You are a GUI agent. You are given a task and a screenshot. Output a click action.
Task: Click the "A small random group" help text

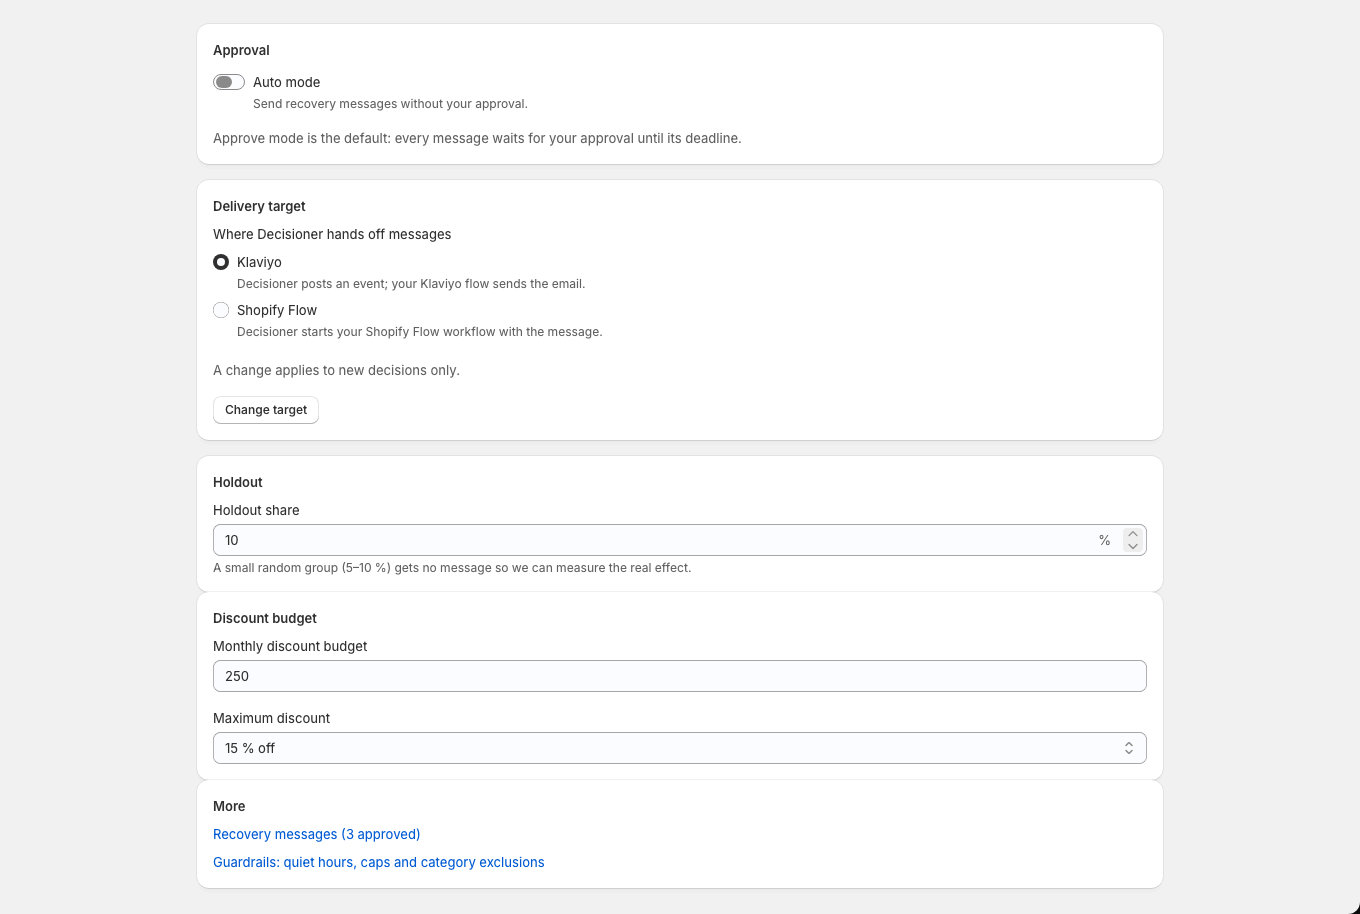click(x=452, y=568)
